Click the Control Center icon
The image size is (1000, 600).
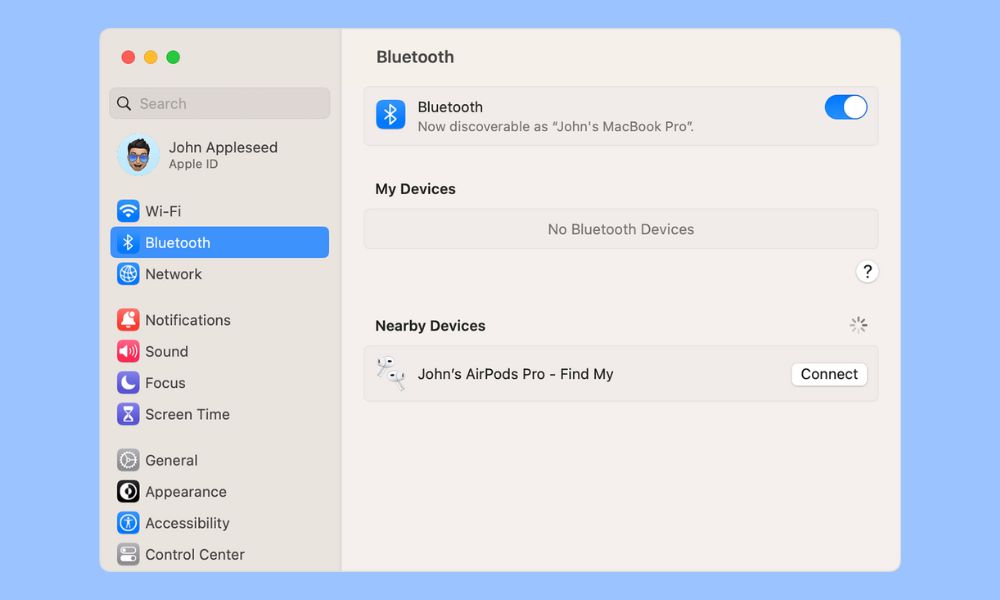(128, 555)
